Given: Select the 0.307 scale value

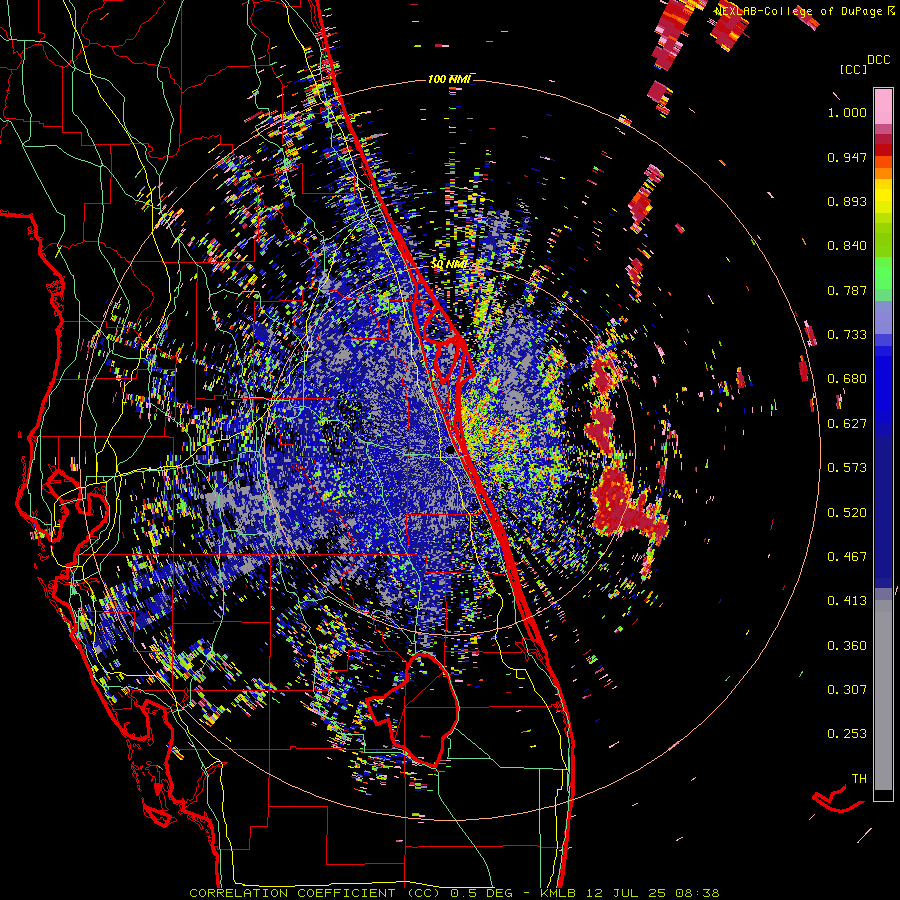Looking at the screenshot, I should [847, 690].
